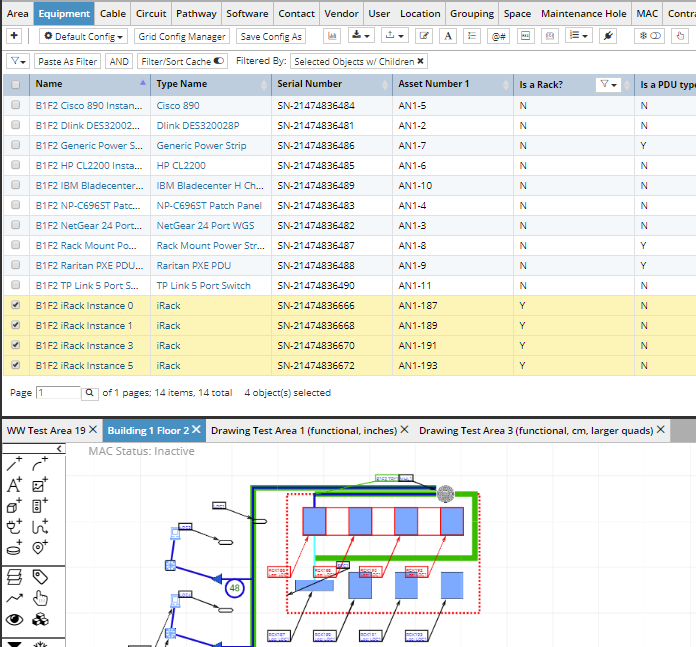The width and height of the screenshot is (696, 647).
Task: Click the Page number input field
Action: coord(58,393)
